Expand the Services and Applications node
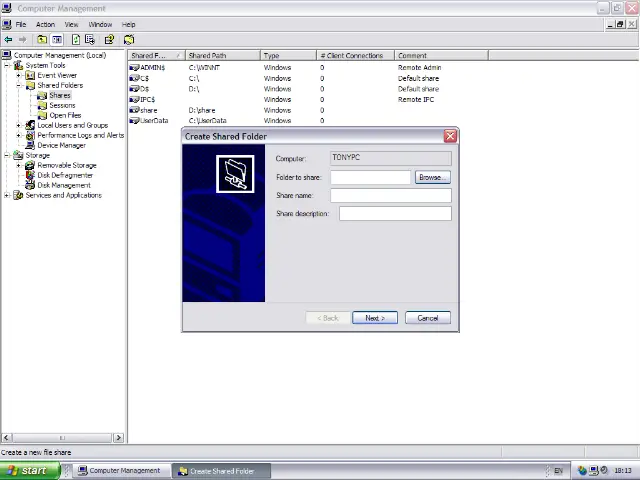This screenshot has width=640, height=480. [x=7, y=195]
